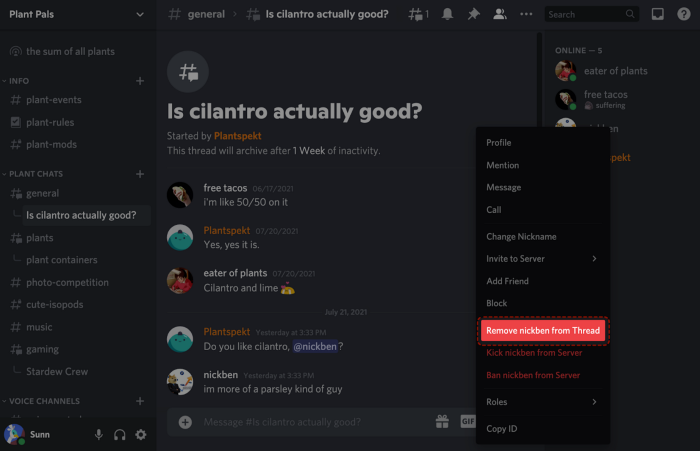This screenshot has width=700, height=451.
Task: Click Plantspekt link after Started by
Action: (x=238, y=136)
